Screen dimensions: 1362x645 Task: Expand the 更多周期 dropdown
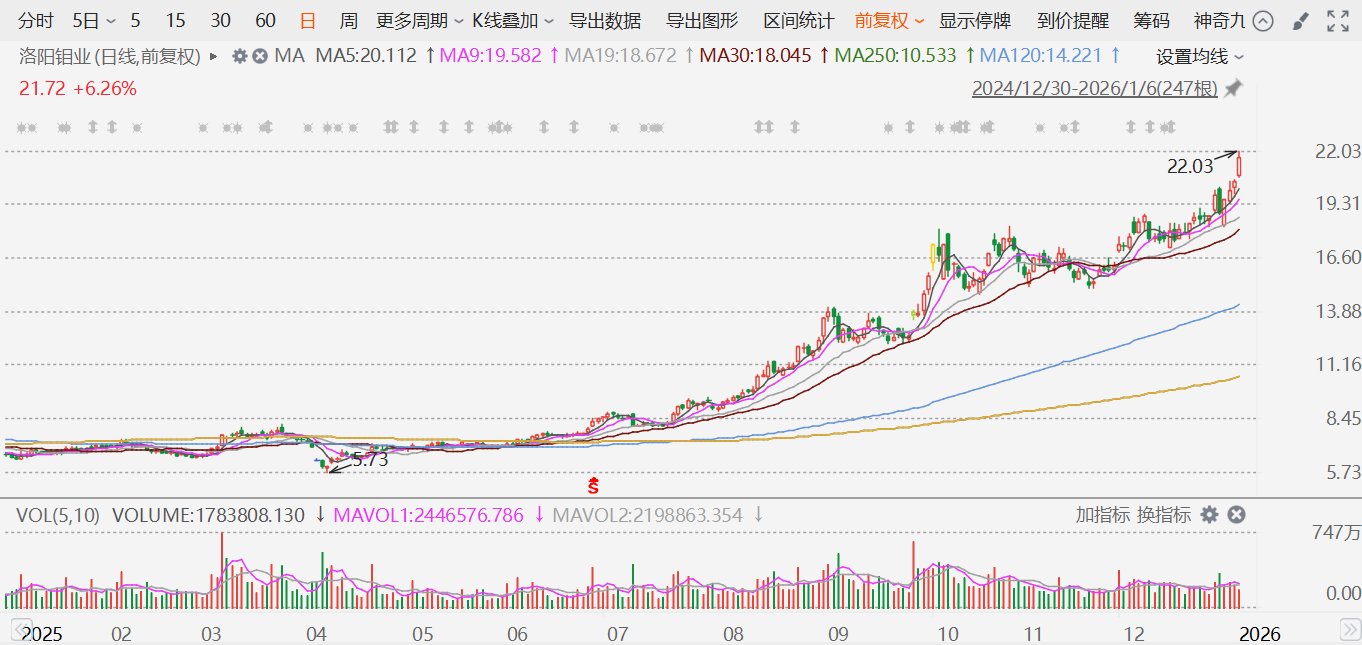(x=419, y=21)
